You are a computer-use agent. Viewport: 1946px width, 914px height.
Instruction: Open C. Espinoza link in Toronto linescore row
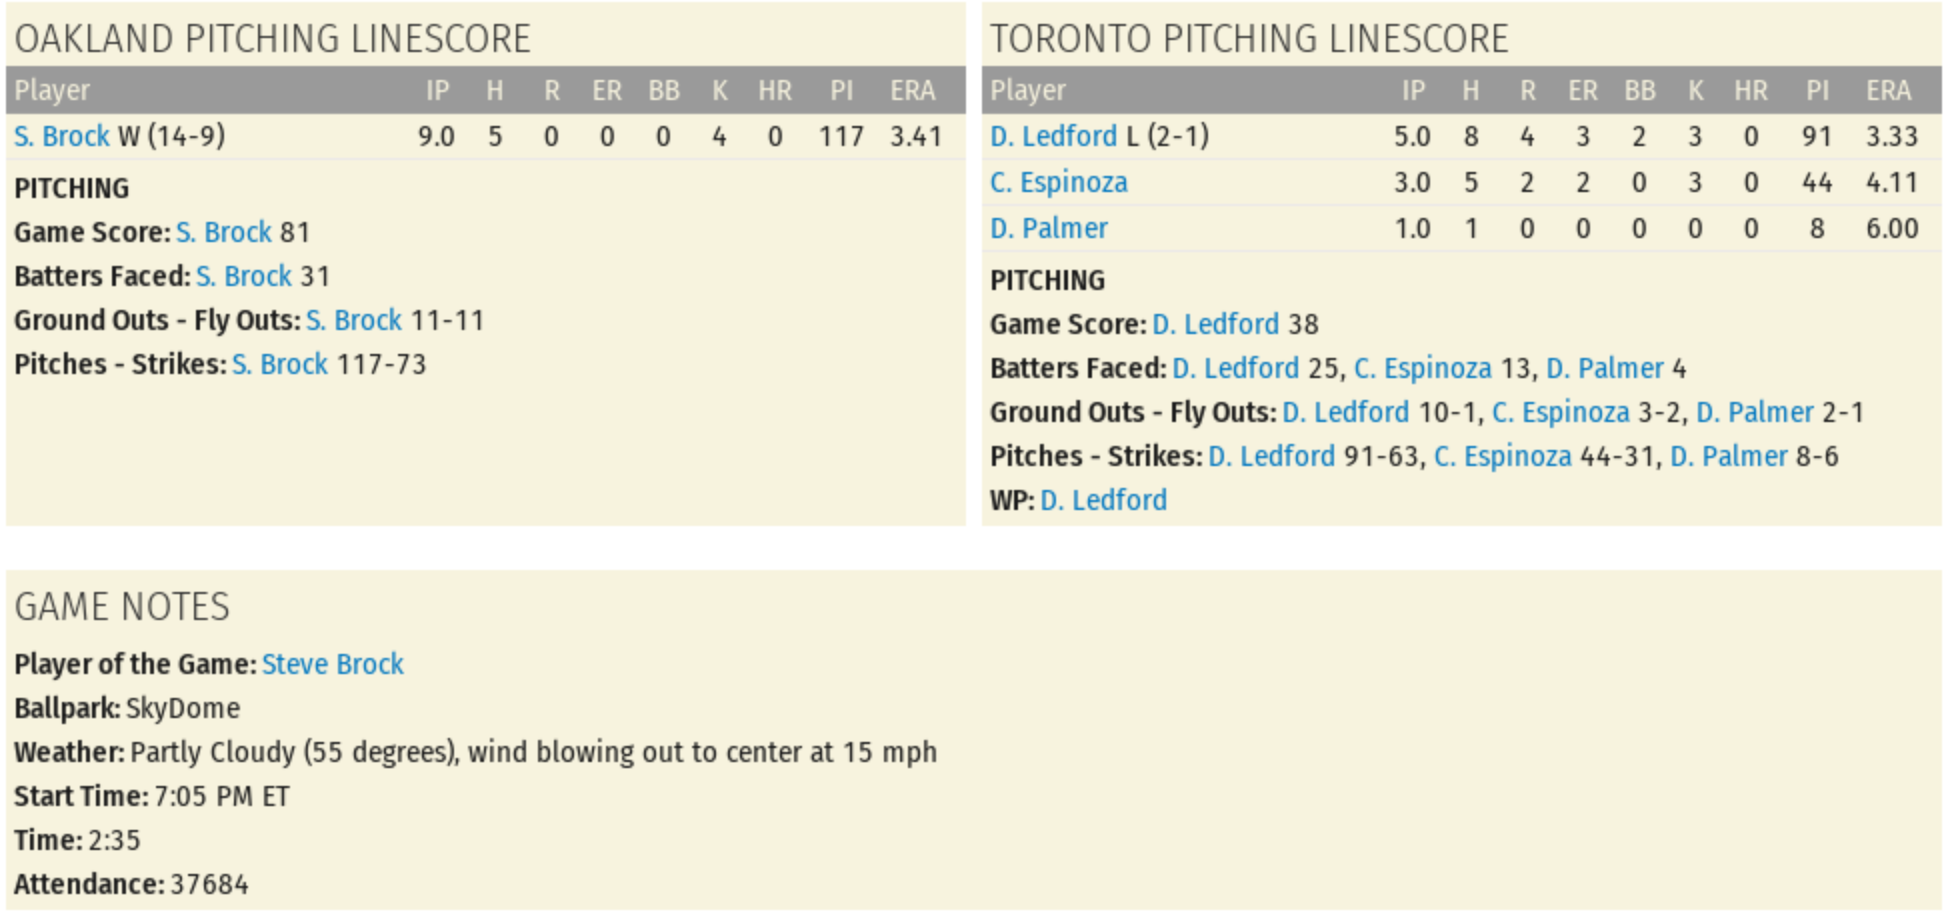point(1058,182)
